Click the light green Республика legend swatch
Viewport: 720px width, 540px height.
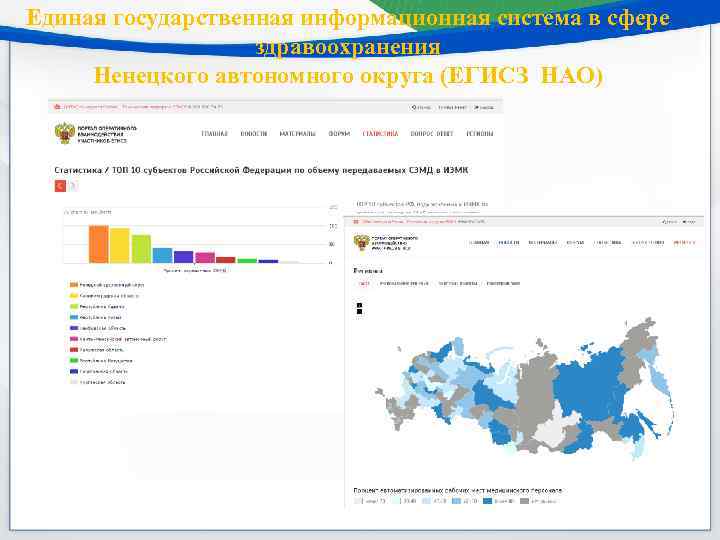[x=73, y=306]
